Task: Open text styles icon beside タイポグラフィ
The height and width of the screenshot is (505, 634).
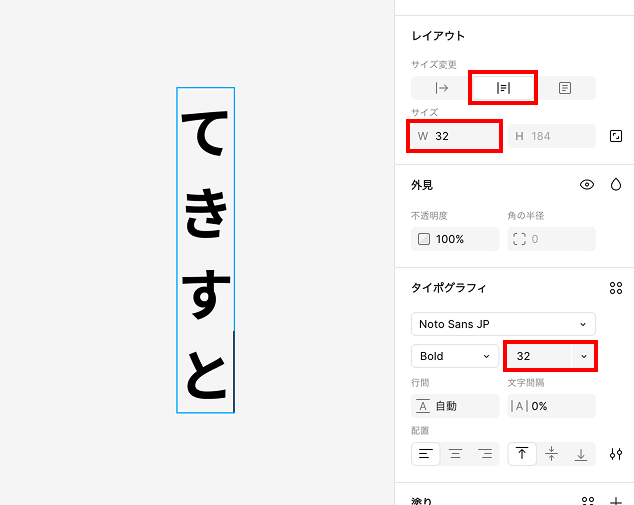Action: pyautogui.click(x=616, y=288)
